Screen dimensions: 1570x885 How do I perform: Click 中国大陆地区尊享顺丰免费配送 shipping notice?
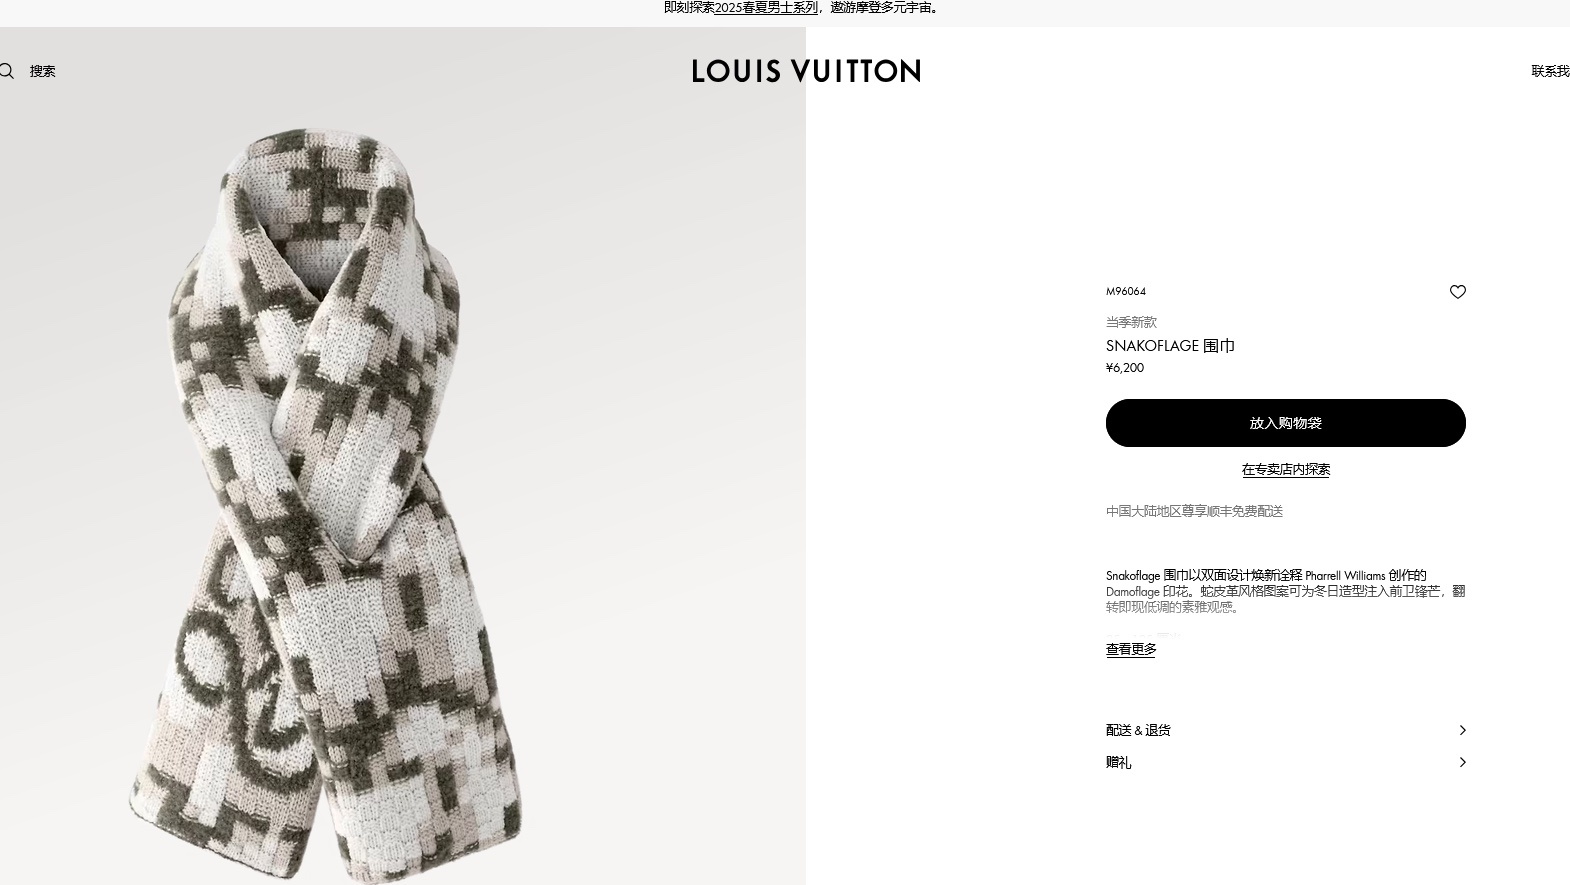[1194, 511]
